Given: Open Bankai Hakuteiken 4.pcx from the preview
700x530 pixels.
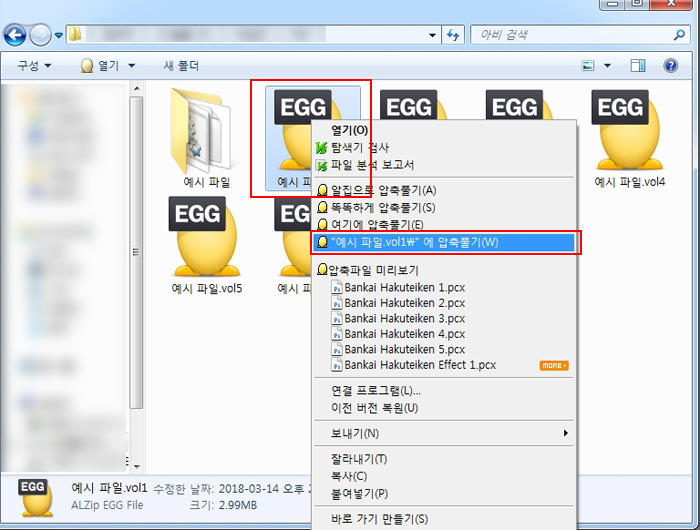Looking at the screenshot, I should click(x=398, y=334).
